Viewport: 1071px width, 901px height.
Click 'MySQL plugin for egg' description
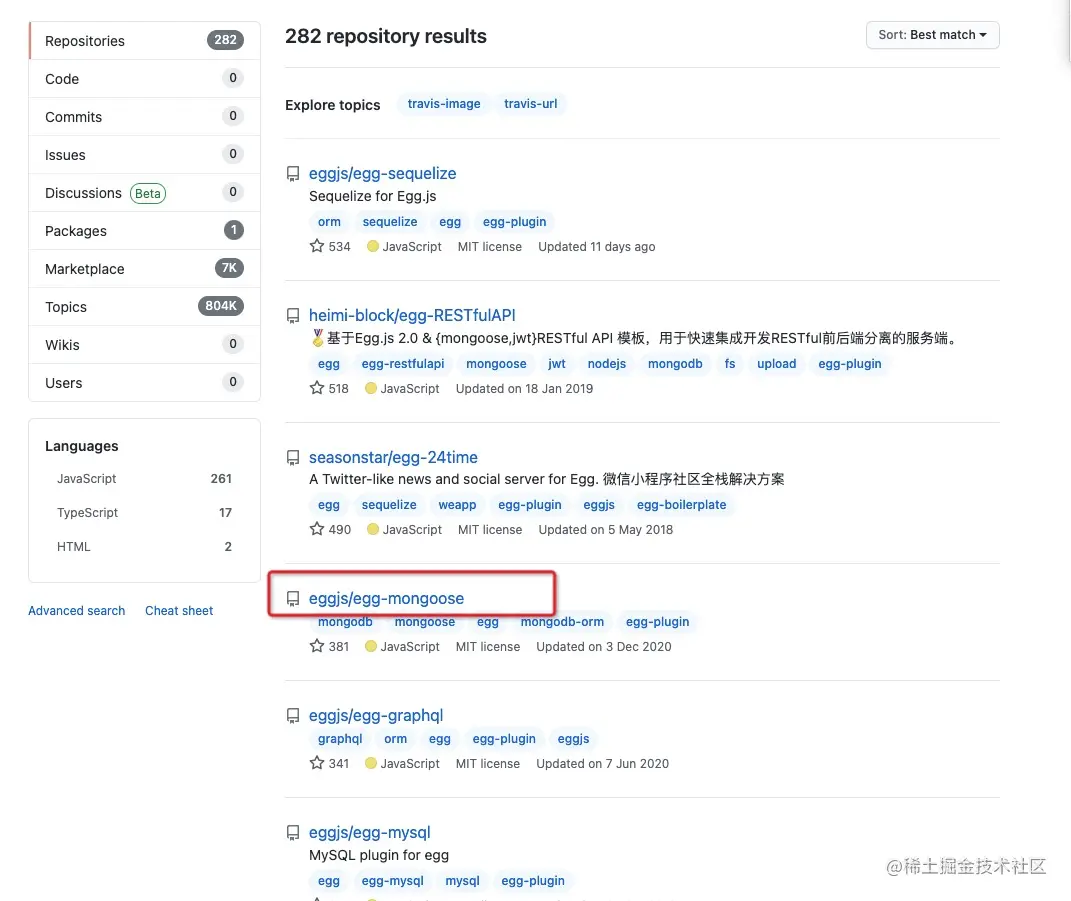point(379,855)
